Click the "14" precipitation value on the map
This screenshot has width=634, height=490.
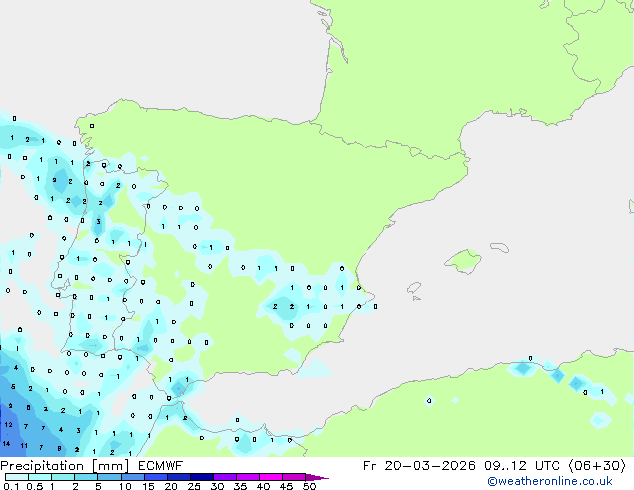pos(6,444)
